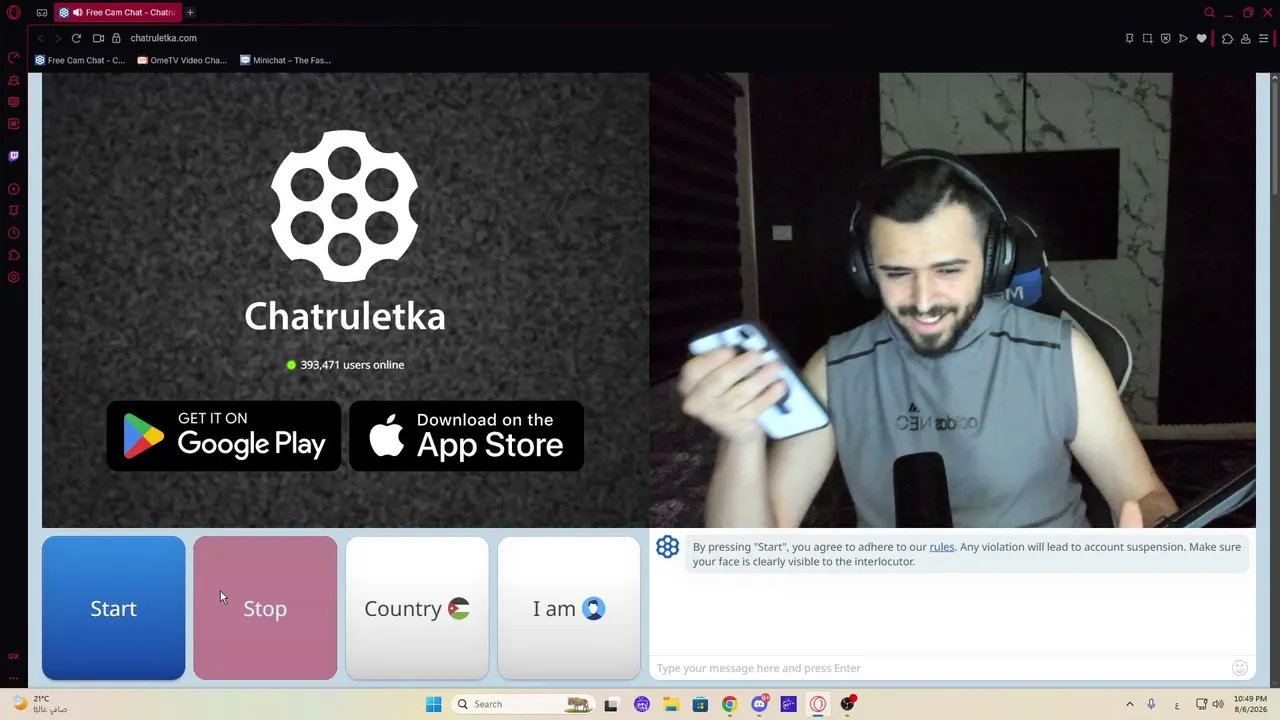Screen dimensions: 1280x720
Task: Click the Stop chat button
Action: click(265, 608)
